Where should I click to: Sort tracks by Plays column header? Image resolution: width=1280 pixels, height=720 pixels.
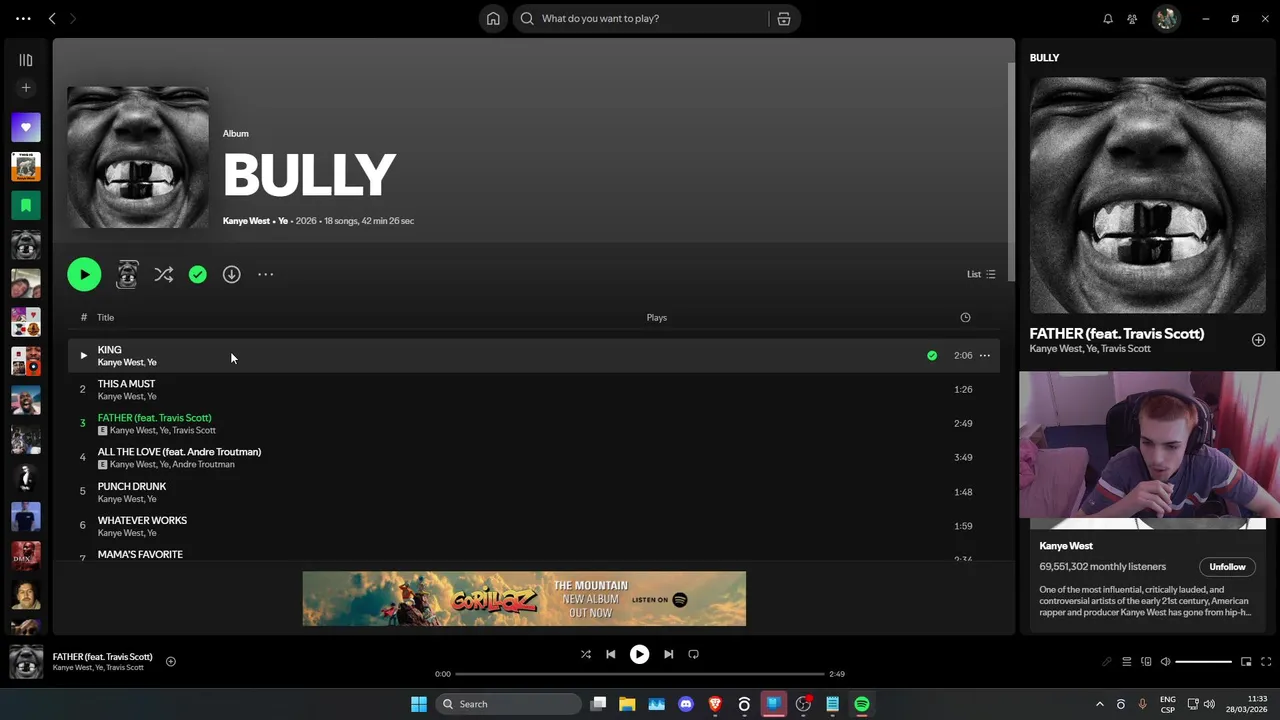[656, 318]
